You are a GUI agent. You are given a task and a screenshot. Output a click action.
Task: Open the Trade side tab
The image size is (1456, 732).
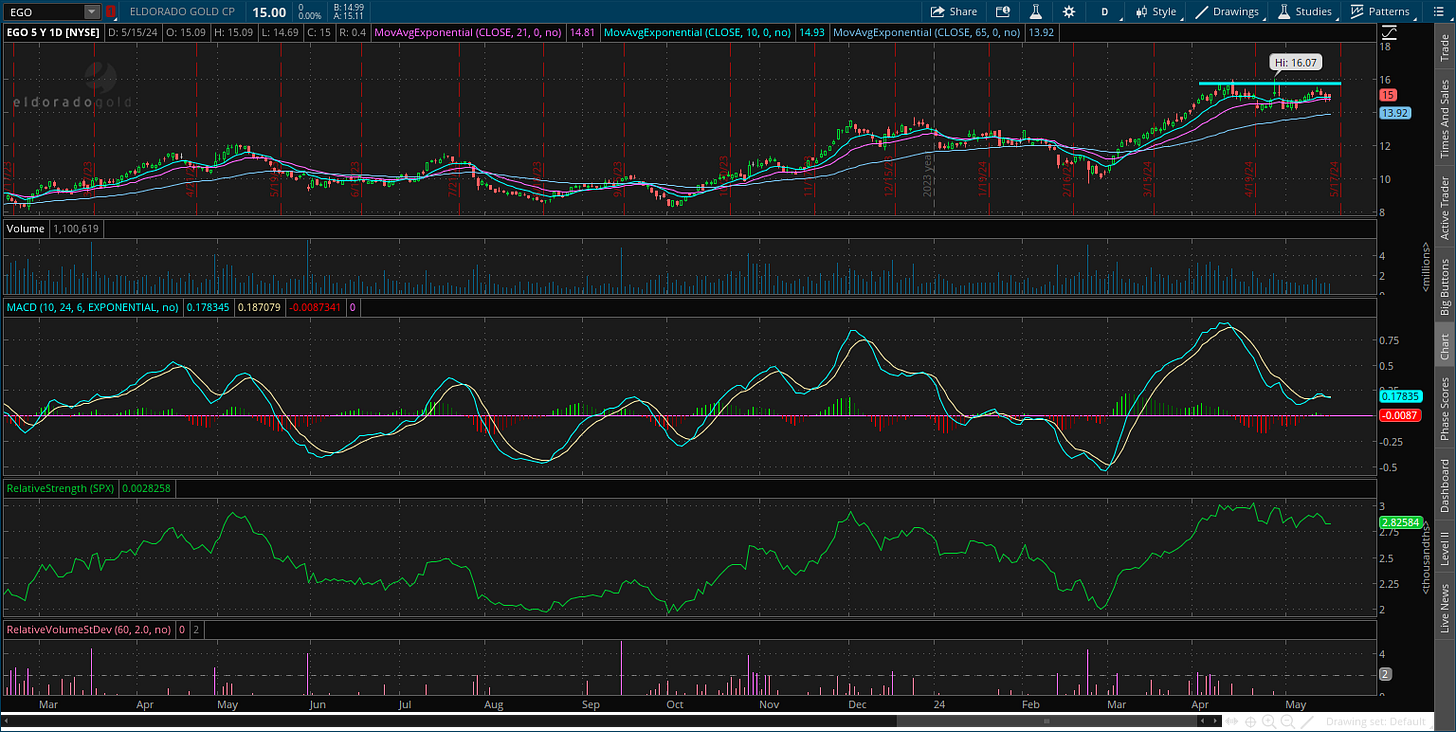[1444, 48]
